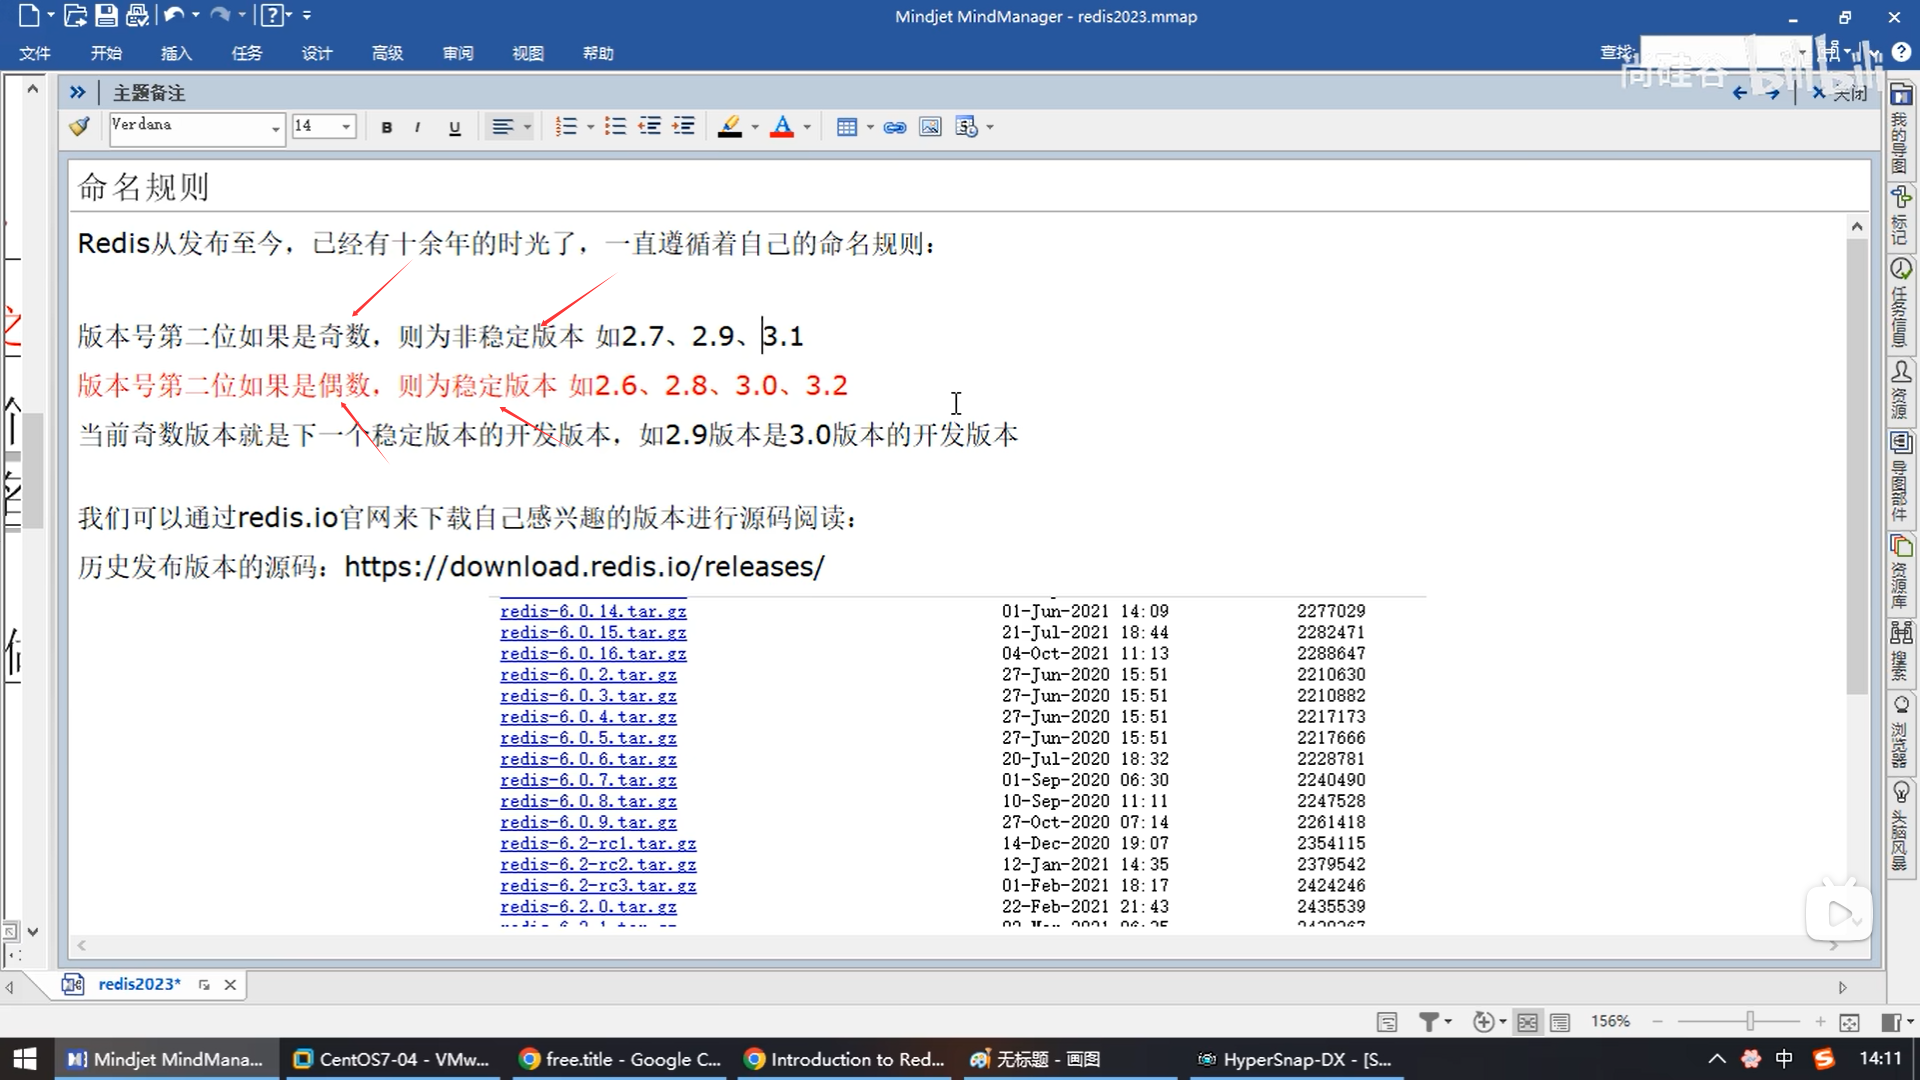Click the format painter brush icon

79,127
